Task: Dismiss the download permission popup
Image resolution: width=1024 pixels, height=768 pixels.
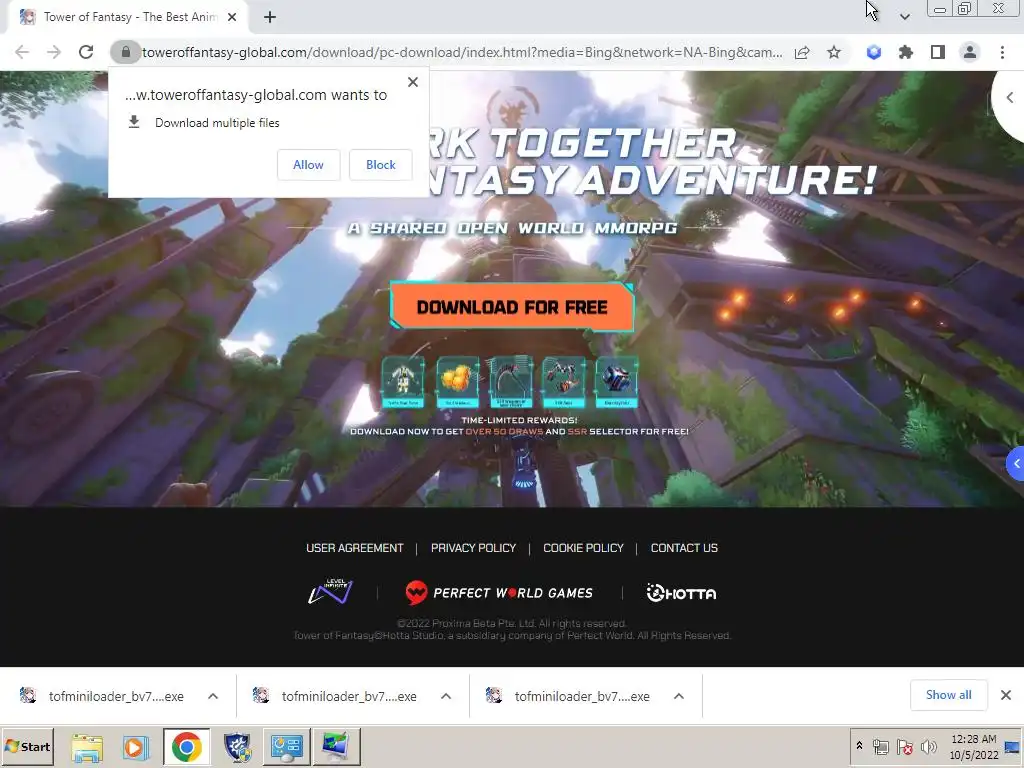Action: [413, 82]
